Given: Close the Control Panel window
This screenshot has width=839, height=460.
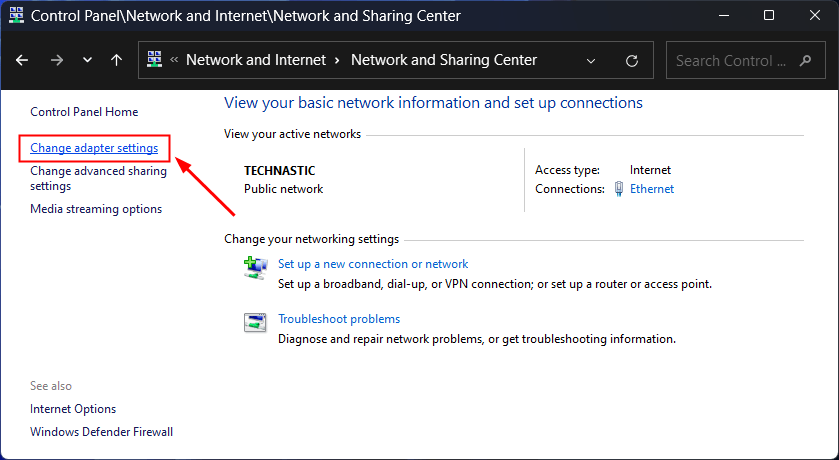Looking at the screenshot, I should tap(815, 16).
